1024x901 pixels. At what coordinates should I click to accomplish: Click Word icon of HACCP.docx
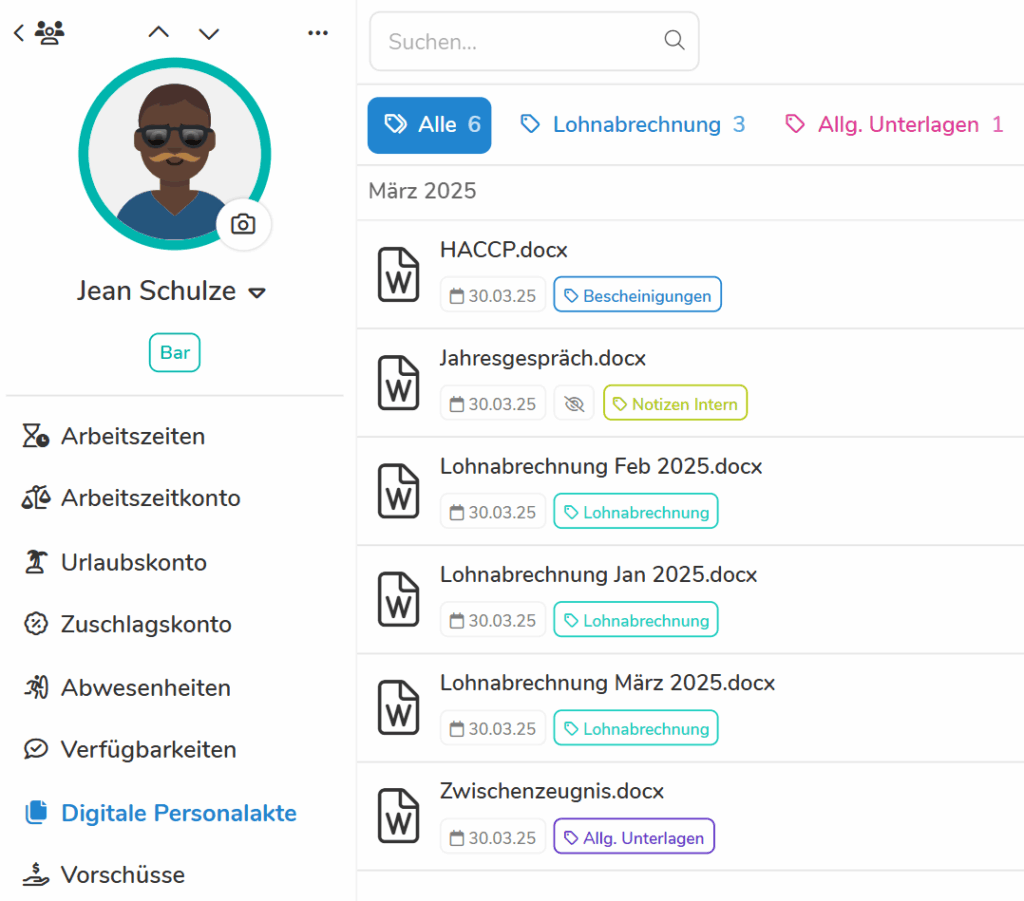click(x=398, y=275)
